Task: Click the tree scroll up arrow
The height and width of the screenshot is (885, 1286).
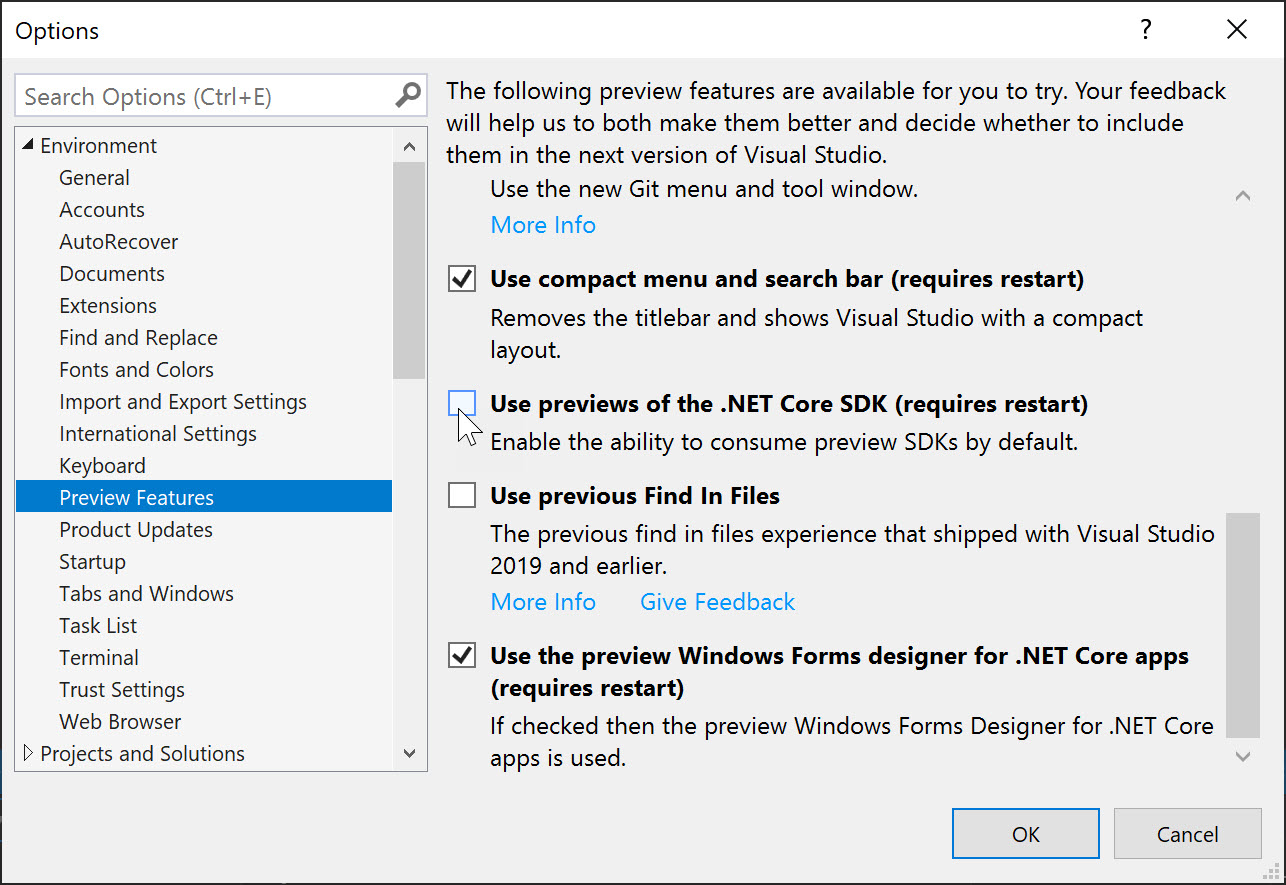Action: pos(409,146)
